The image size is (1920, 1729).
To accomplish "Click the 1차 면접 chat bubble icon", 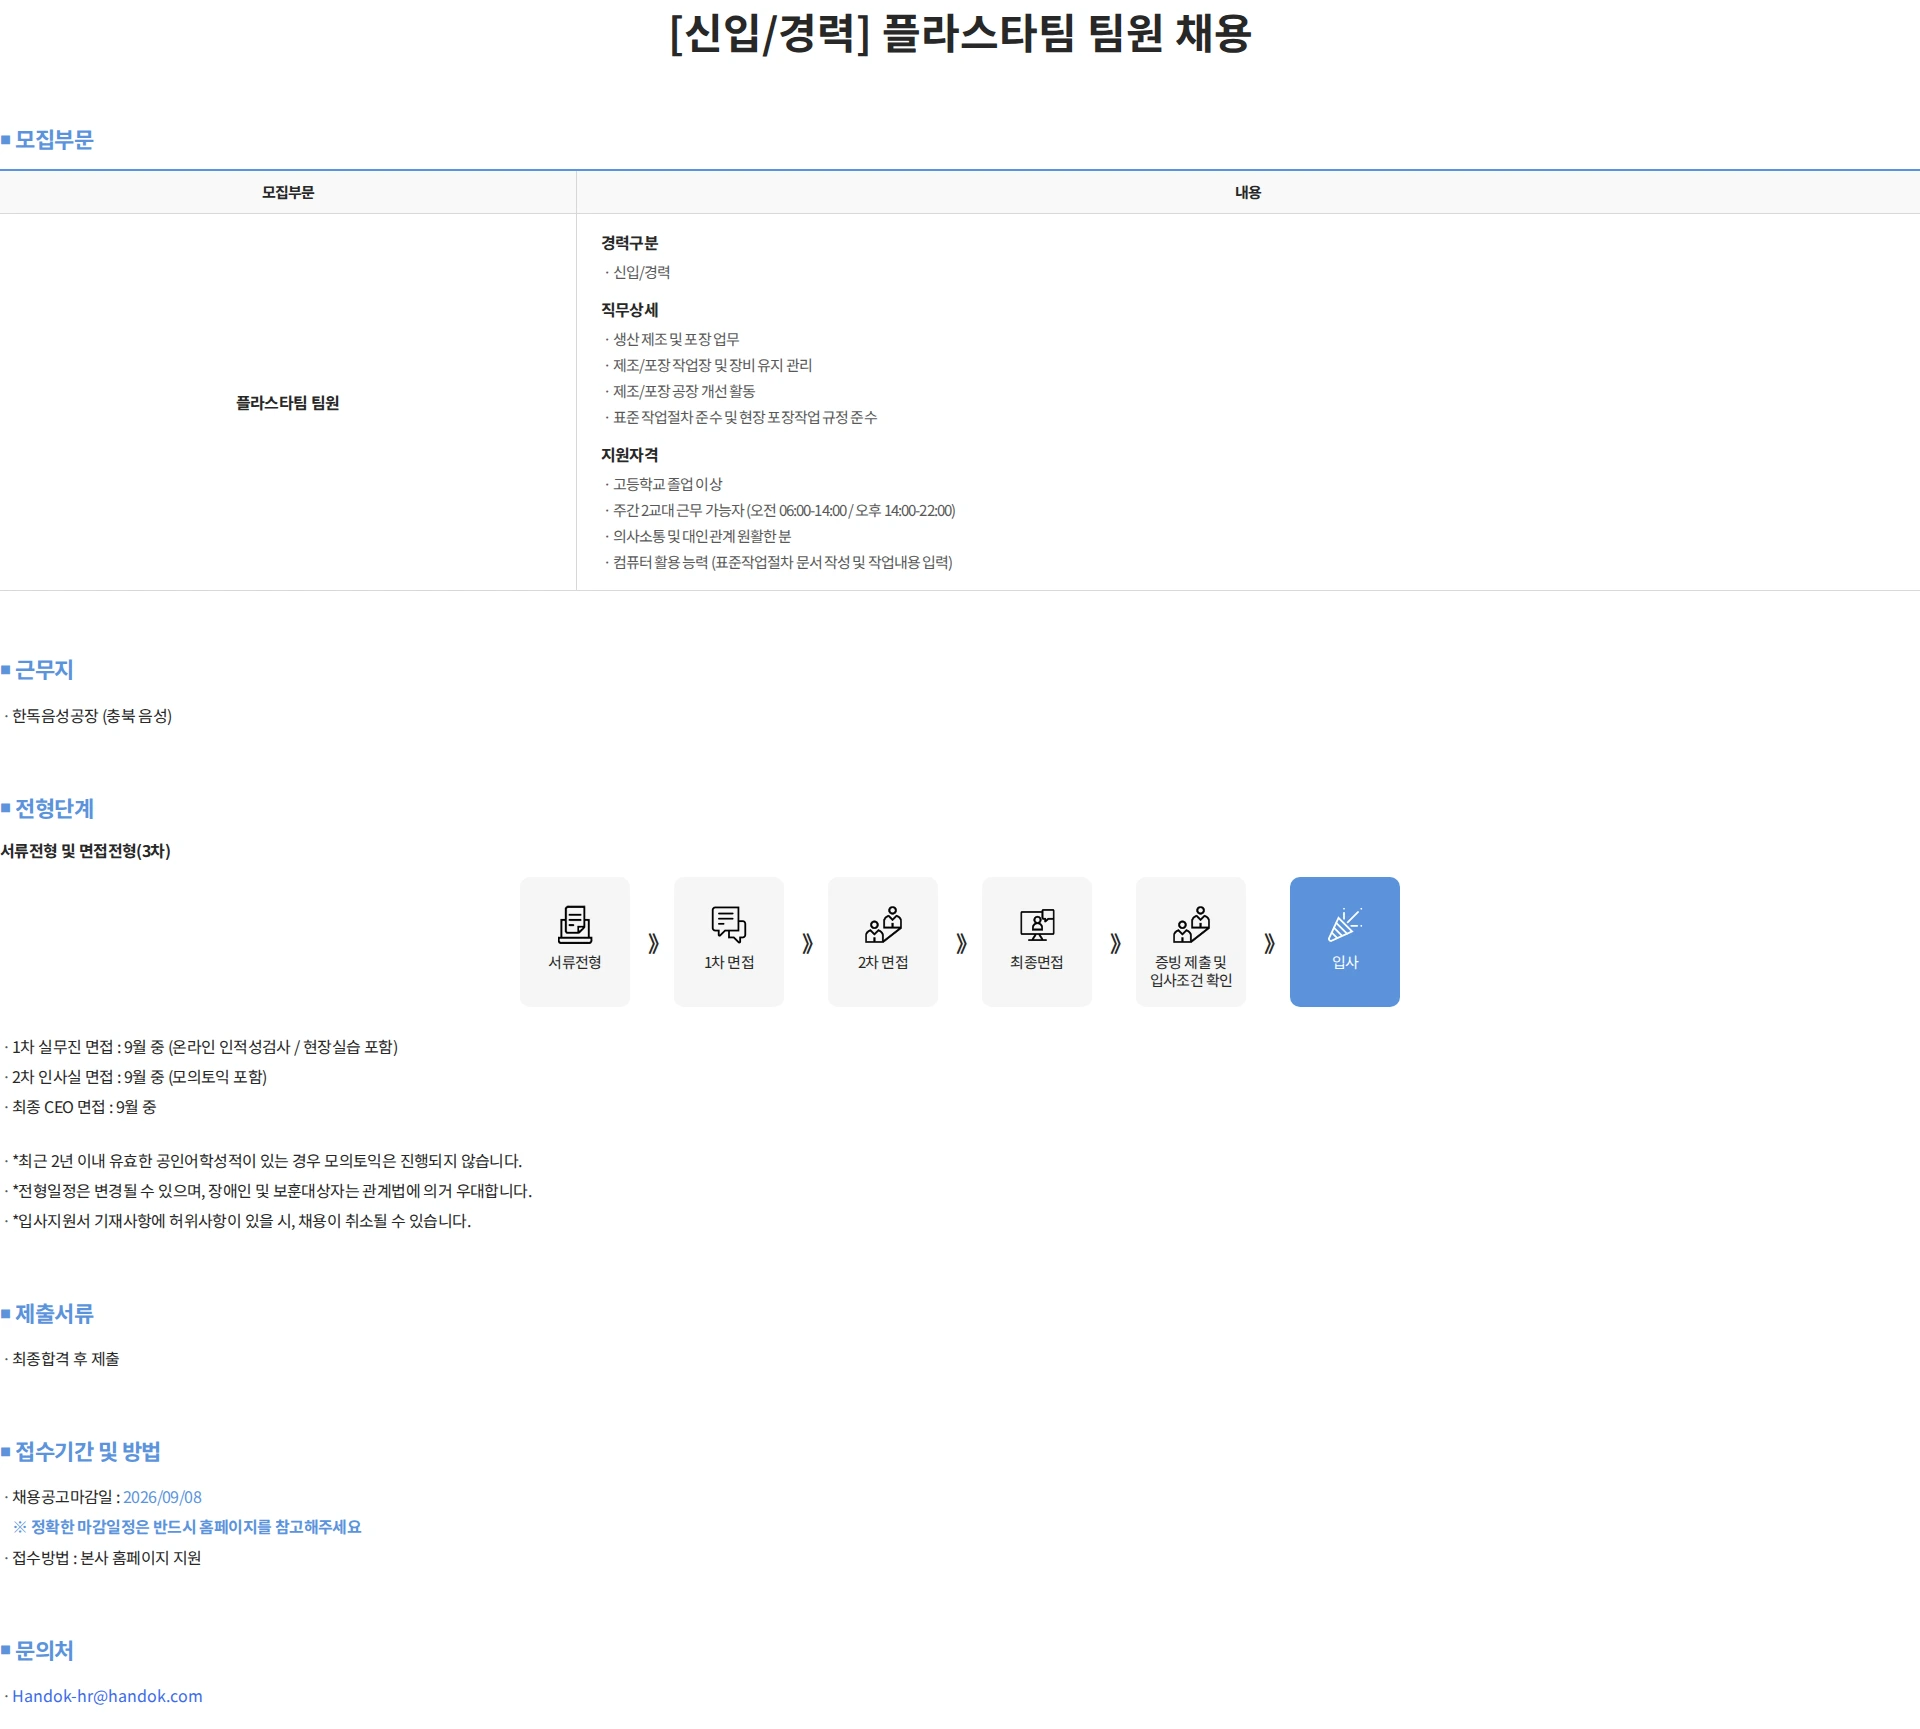I will (x=729, y=925).
